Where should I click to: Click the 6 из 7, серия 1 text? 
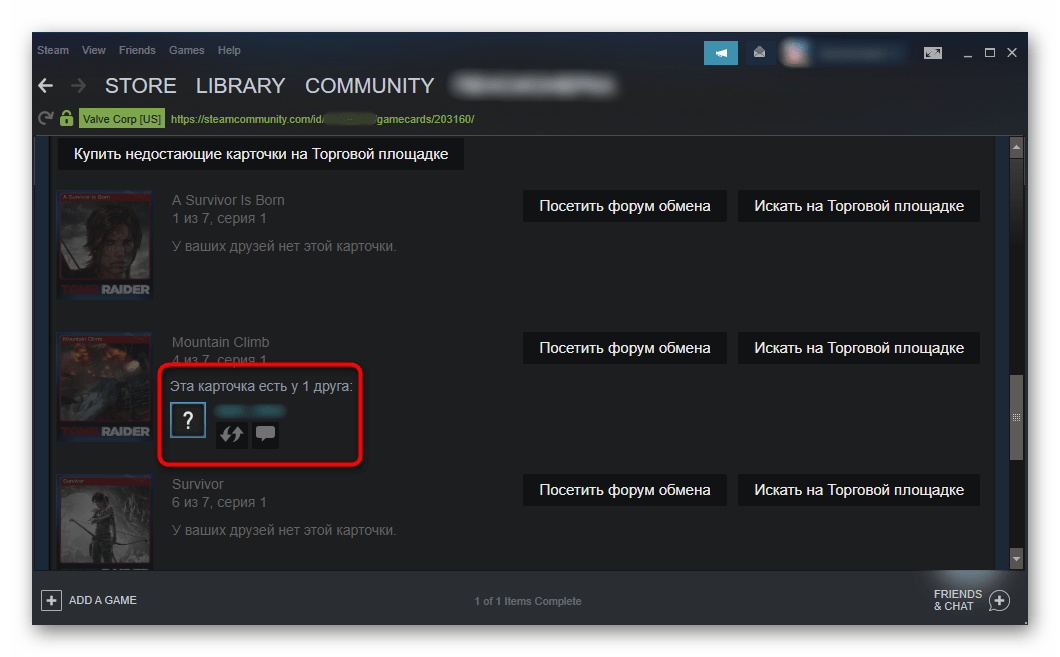[219, 502]
